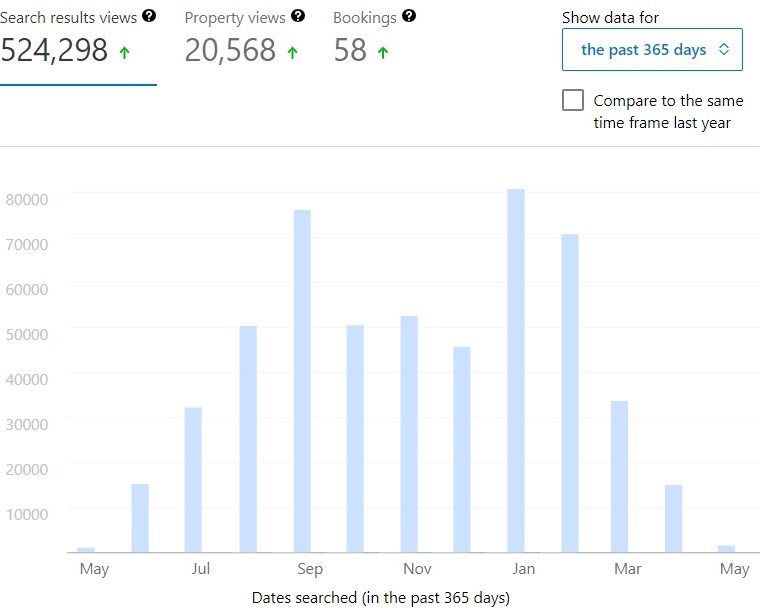
Task: Switch to the Property views tab
Action: tap(235, 18)
